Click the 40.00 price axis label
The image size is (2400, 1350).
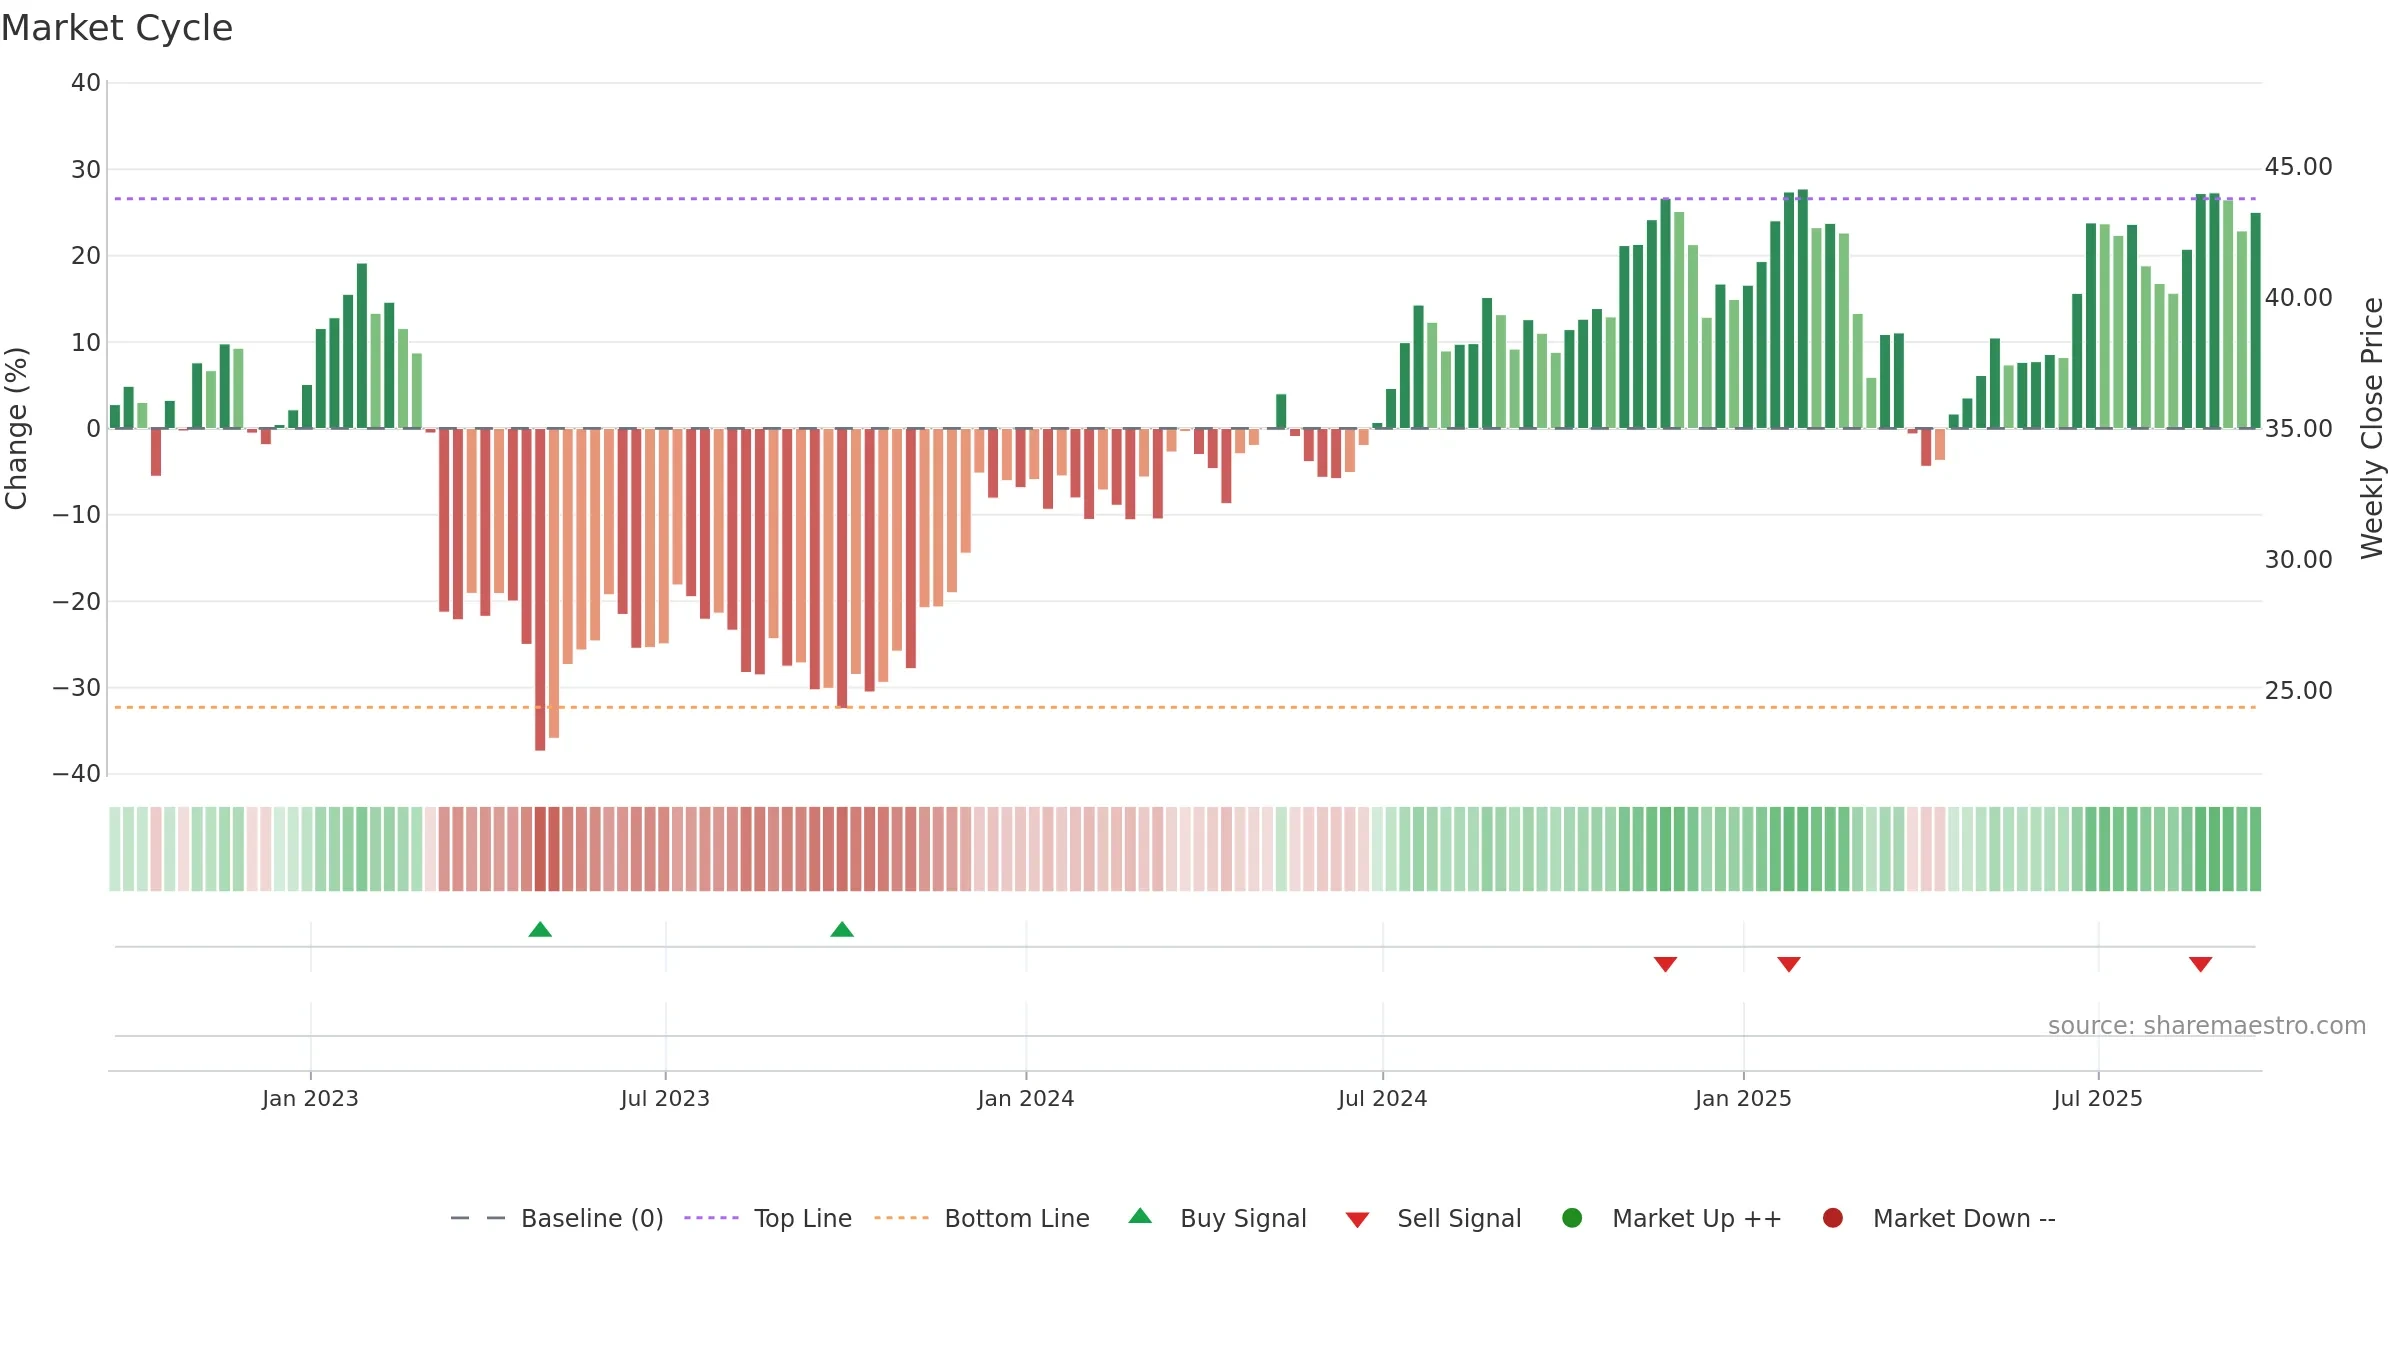point(2298,298)
